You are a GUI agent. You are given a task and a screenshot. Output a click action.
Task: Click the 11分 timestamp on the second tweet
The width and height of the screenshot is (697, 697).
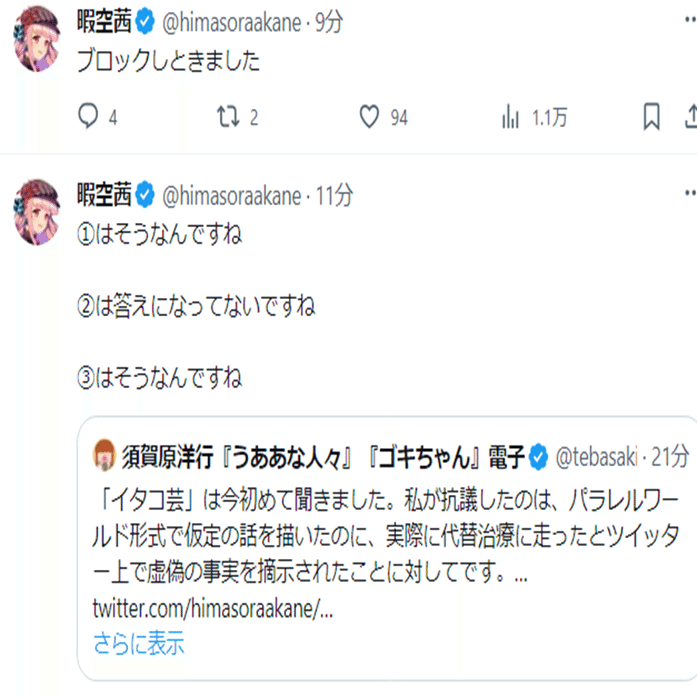(334, 195)
